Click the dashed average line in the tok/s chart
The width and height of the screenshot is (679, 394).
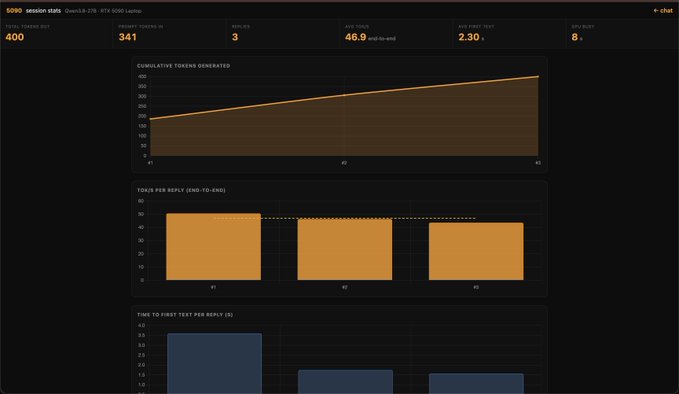(x=345, y=218)
